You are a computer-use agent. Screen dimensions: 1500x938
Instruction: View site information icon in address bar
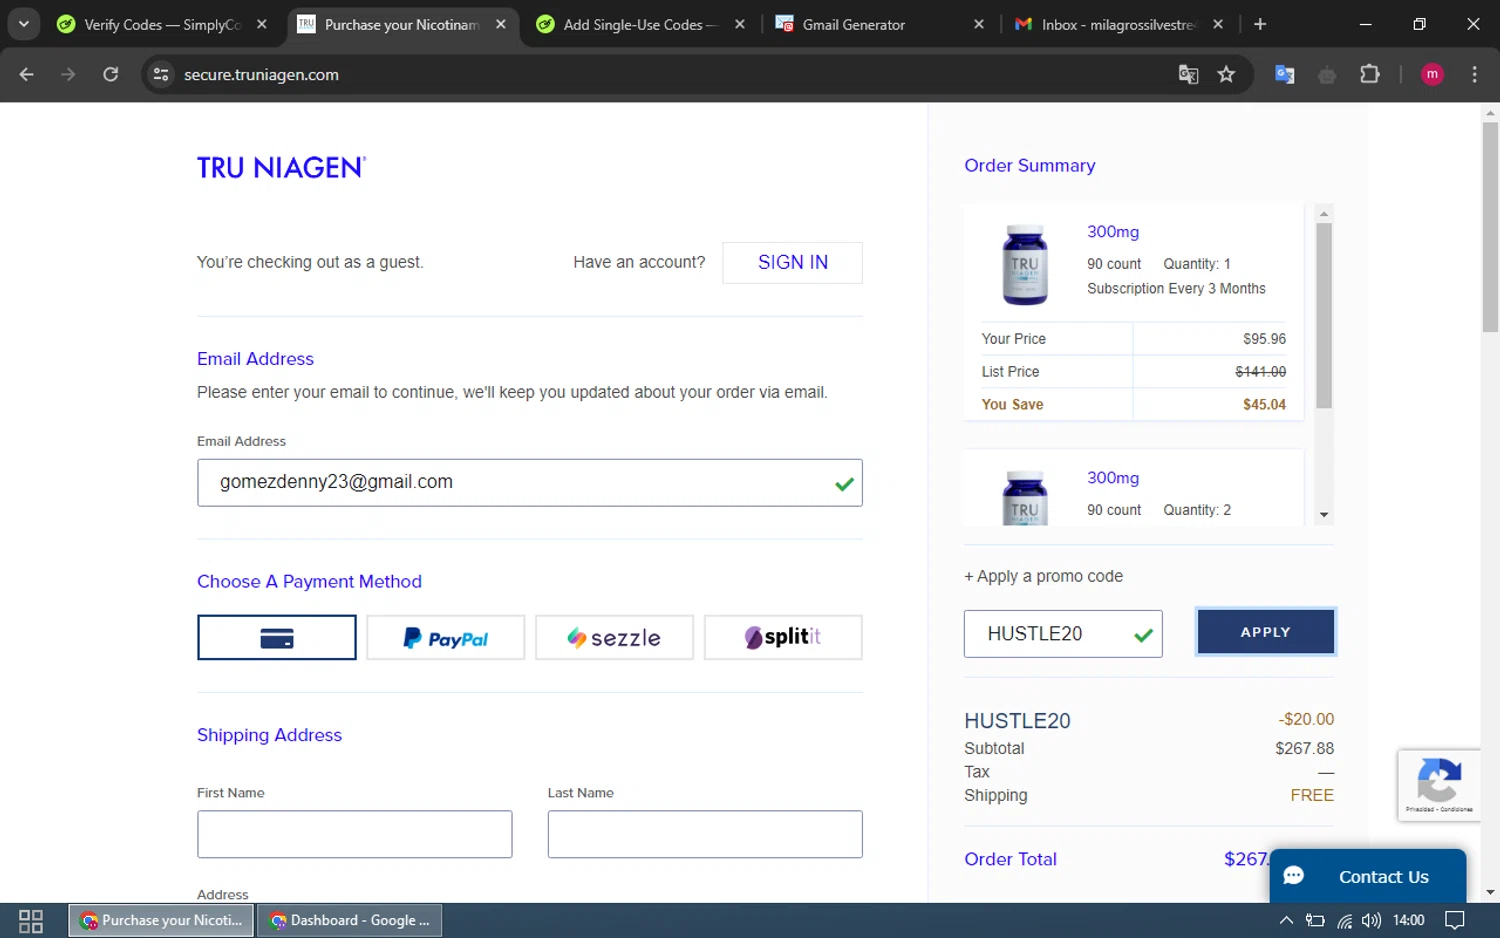click(x=160, y=74)
